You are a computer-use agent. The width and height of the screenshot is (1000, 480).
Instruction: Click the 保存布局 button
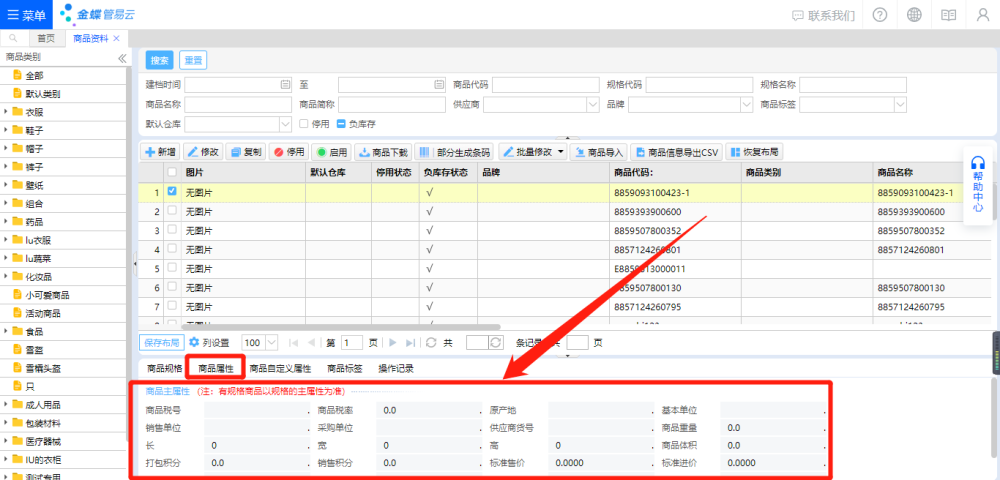pos(162,342)
